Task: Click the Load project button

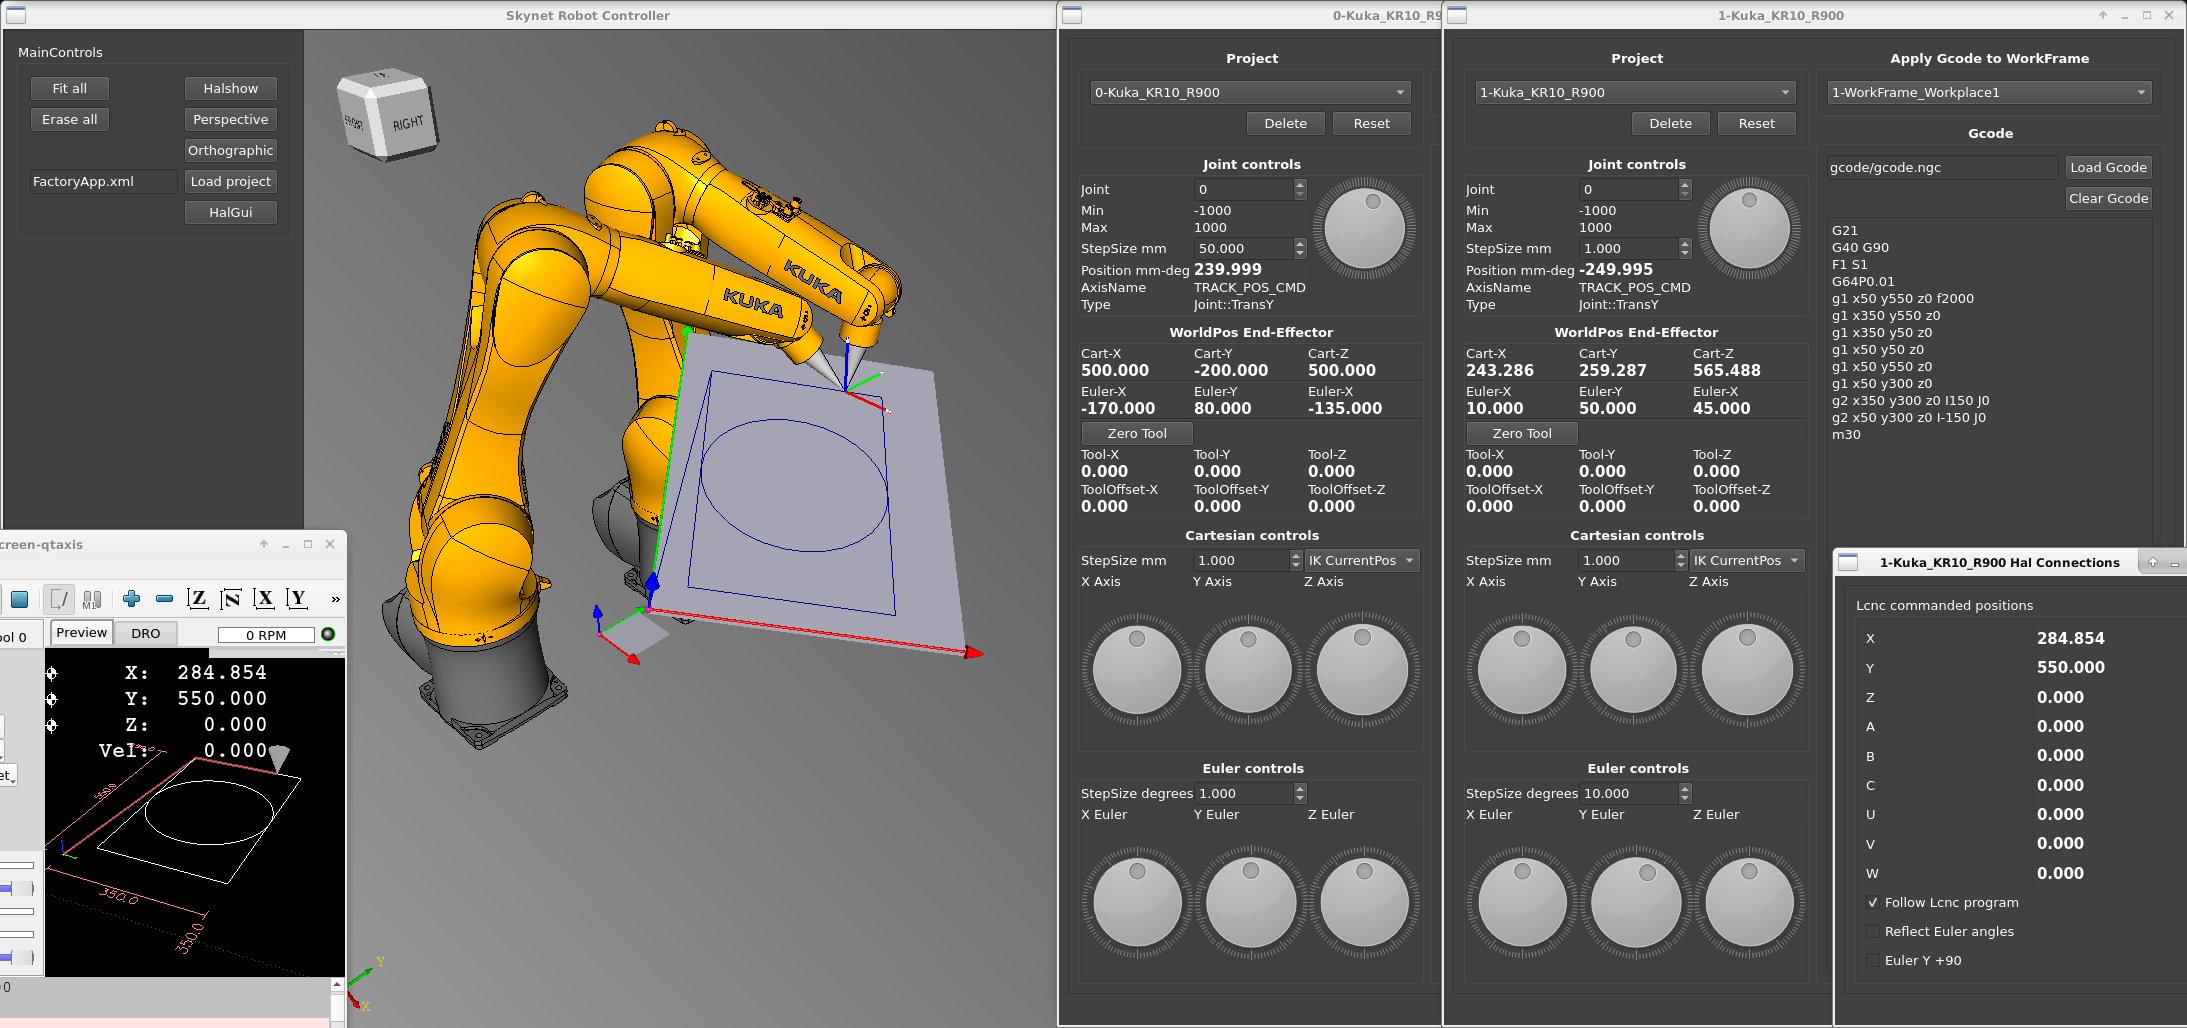Action: [x=231, y=181]
